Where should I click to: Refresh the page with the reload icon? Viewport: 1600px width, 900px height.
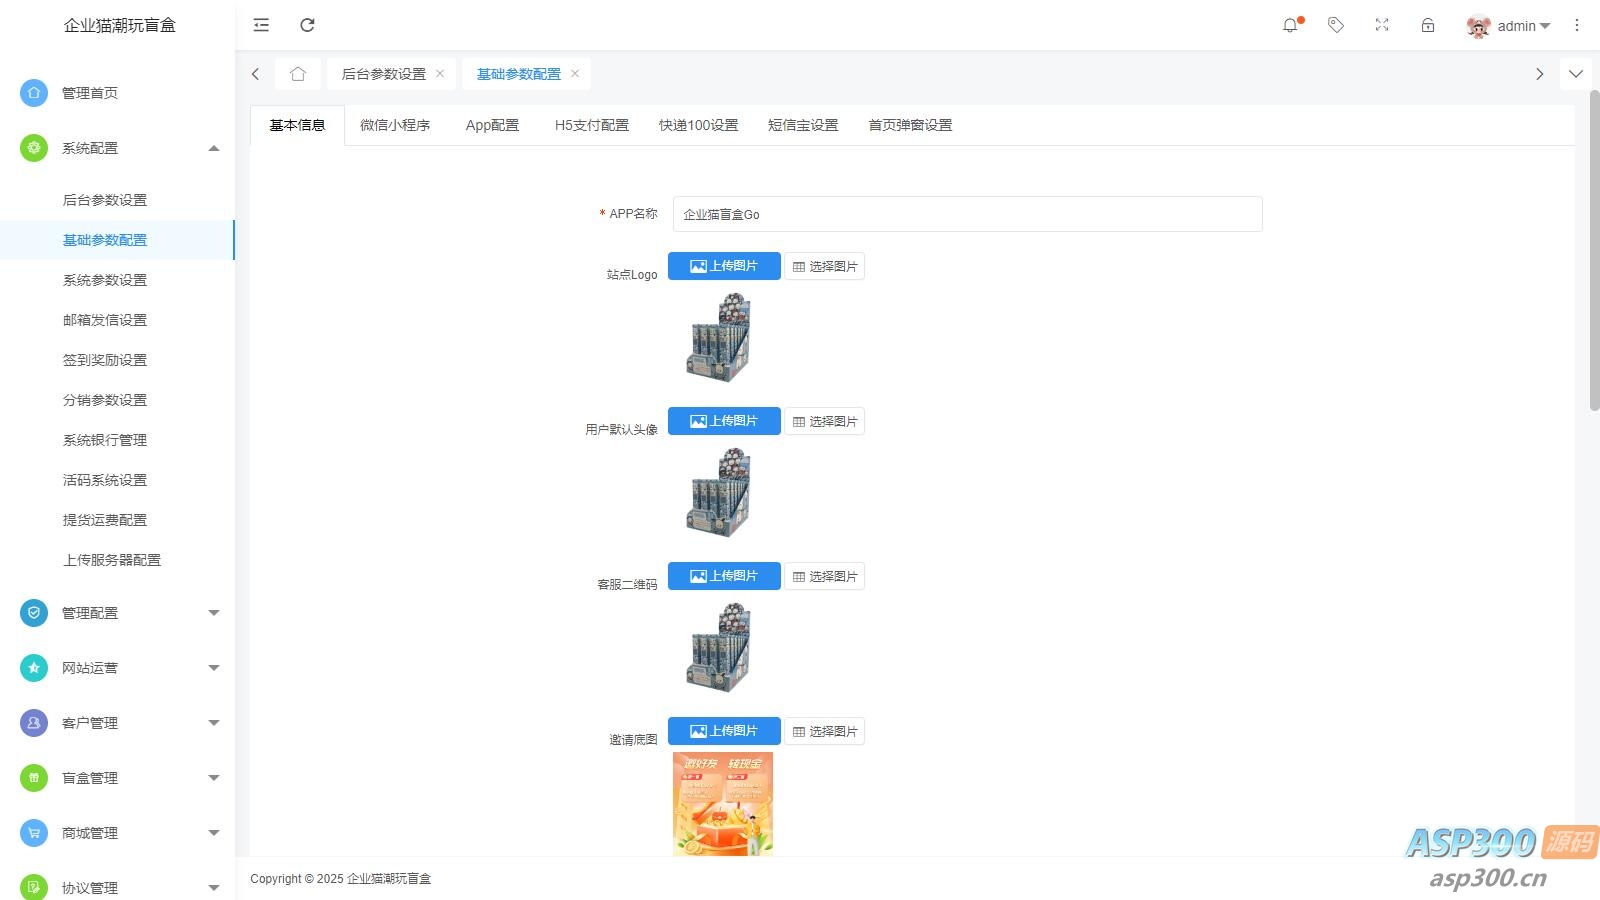[x=307, y=25]
